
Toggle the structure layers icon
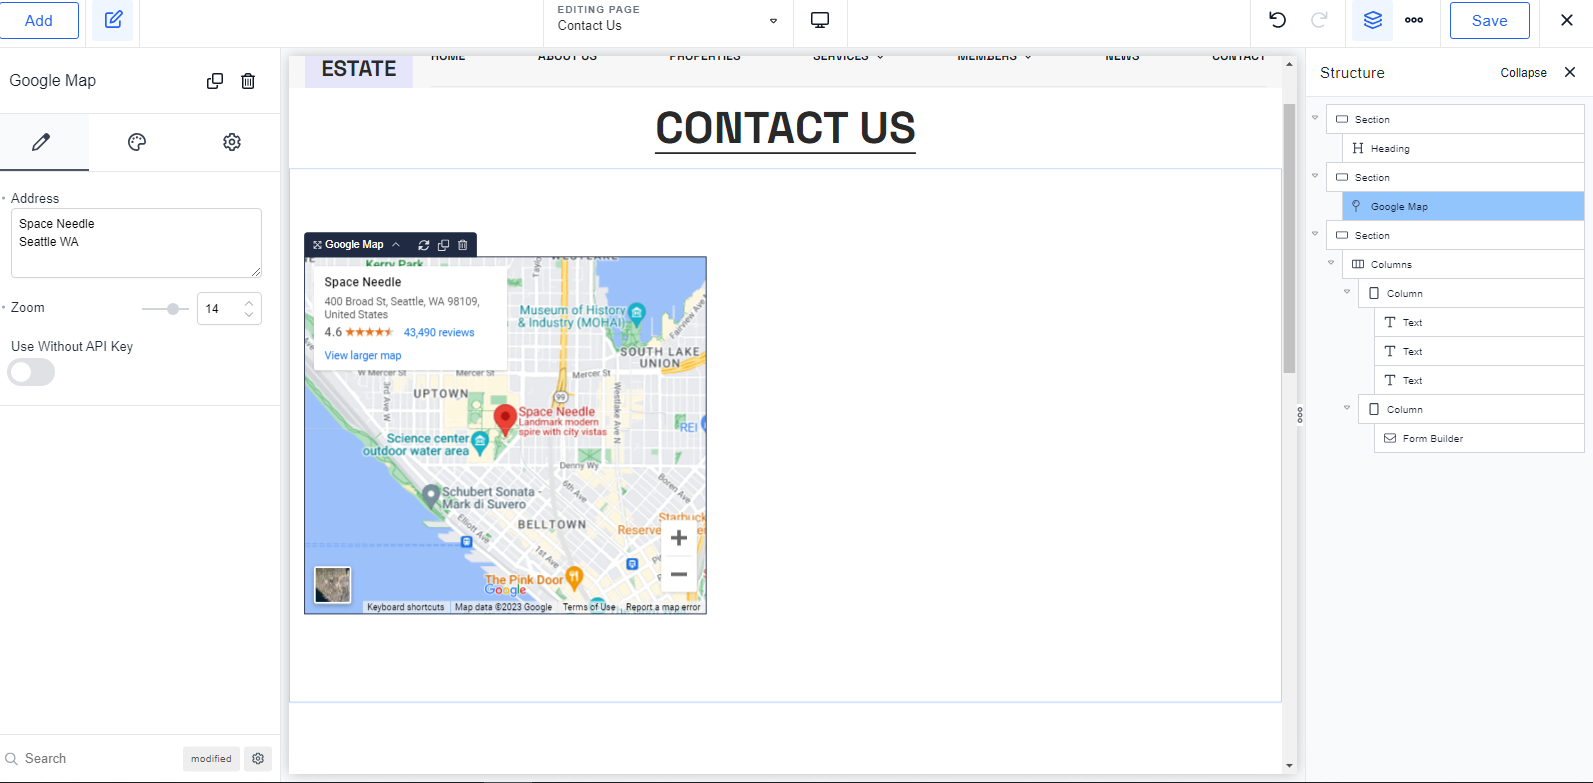pyautogui.click(x=1372, y=20)
